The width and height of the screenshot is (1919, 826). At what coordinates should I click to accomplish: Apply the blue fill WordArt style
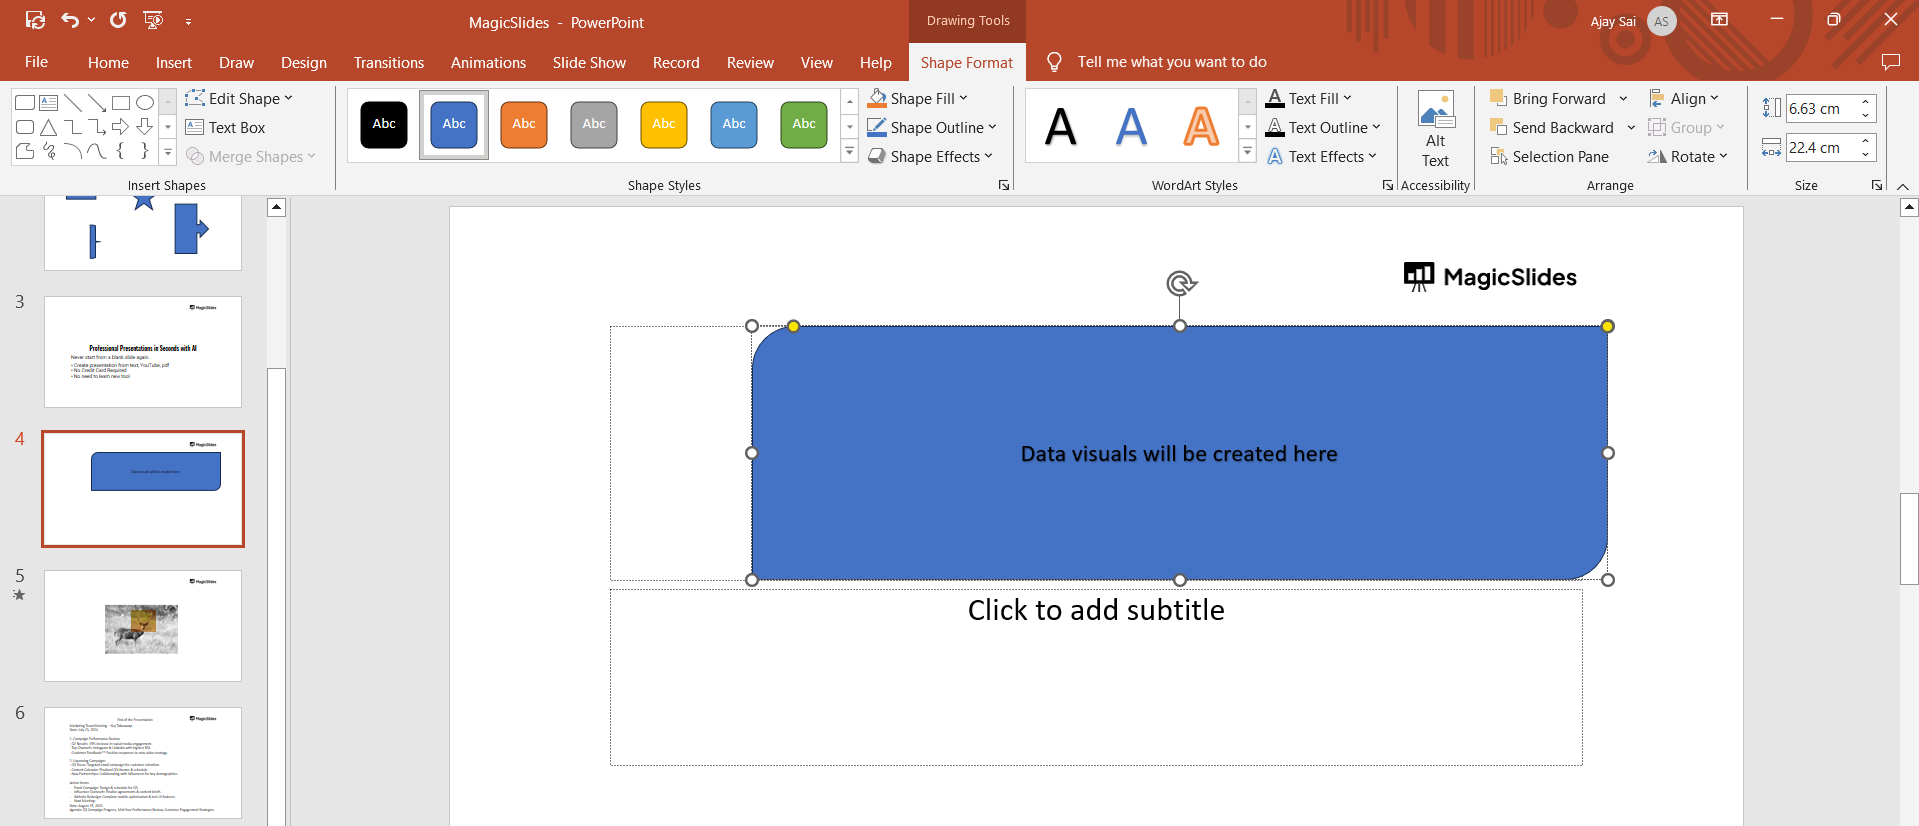click(x=1131, y=126)
